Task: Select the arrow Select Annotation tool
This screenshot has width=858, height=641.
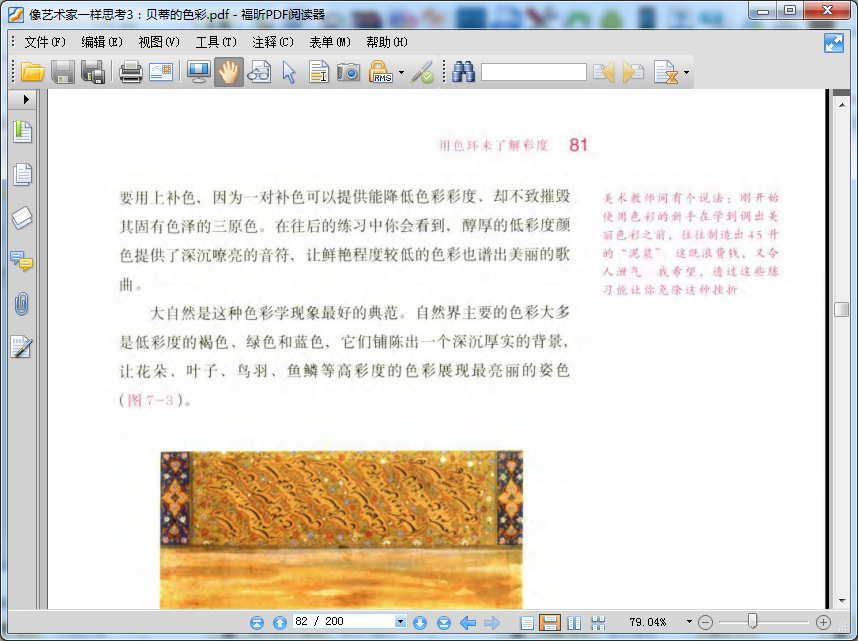Action: coord(289,72)
